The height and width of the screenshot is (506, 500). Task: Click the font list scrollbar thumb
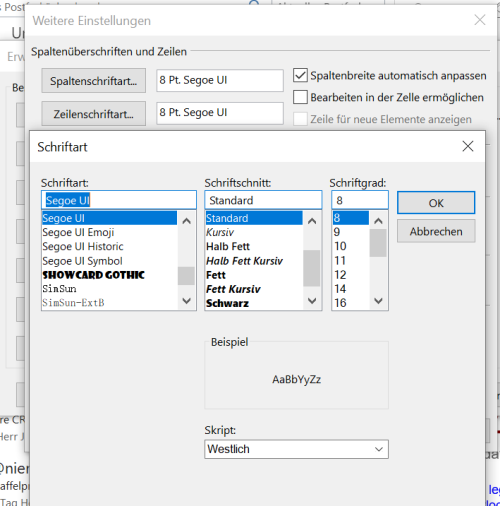pos(186,276)
